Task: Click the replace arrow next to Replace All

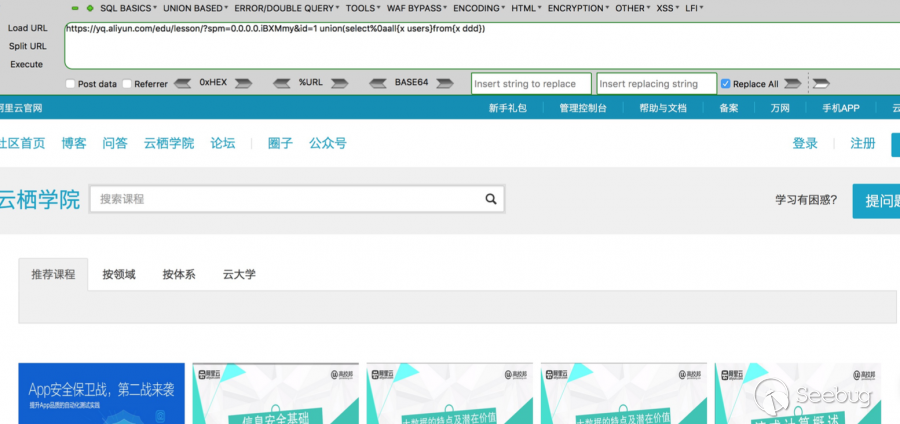Action: [793, 84]
